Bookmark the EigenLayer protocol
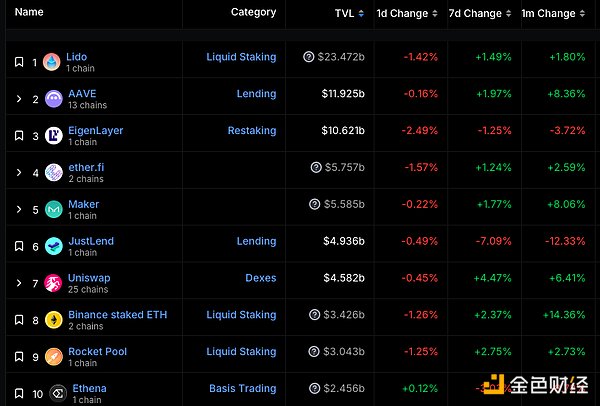This screenshot has height=406, width=600. pyautogui.click(x=18, y=136)
